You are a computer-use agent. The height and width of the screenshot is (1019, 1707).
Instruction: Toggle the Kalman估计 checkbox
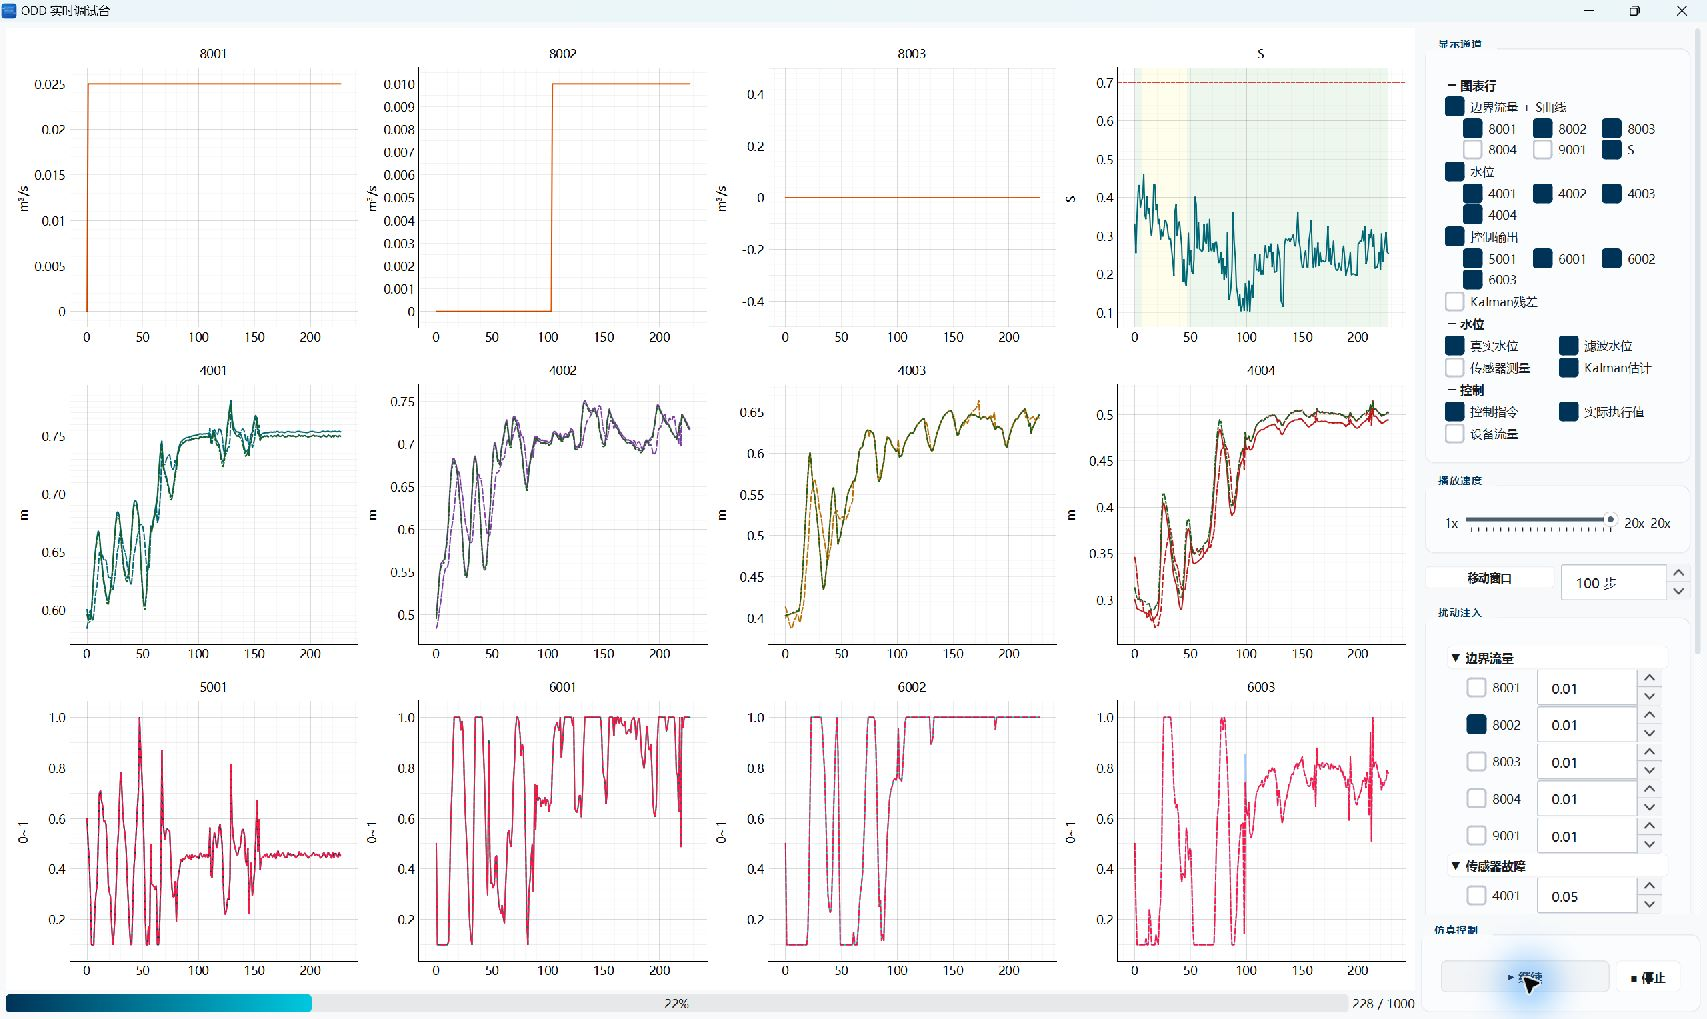coord(1568,367)
